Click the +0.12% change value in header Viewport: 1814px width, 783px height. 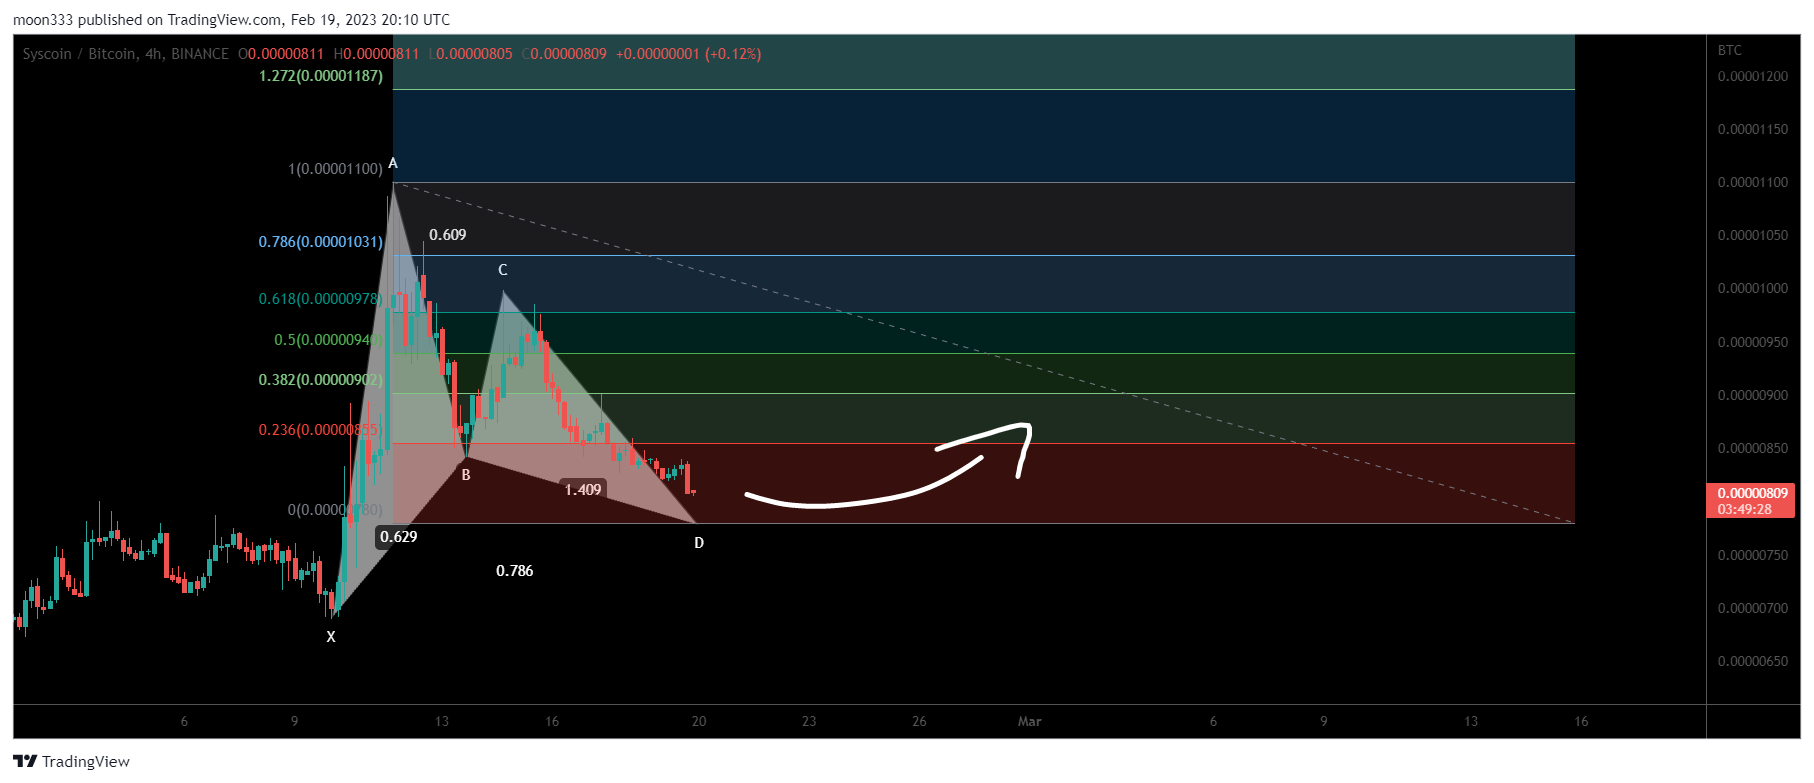[733, 54]
